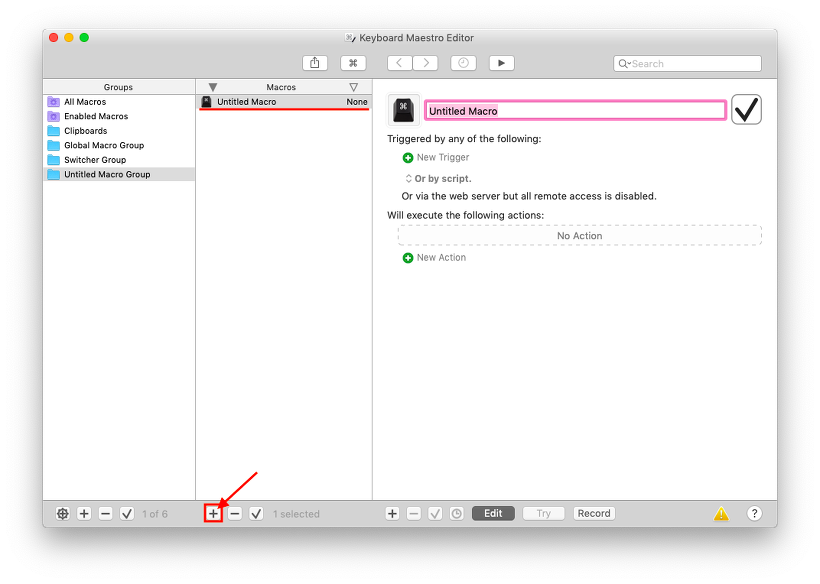
Task: Add a new macro group with plus
Action: click(84, 514)
